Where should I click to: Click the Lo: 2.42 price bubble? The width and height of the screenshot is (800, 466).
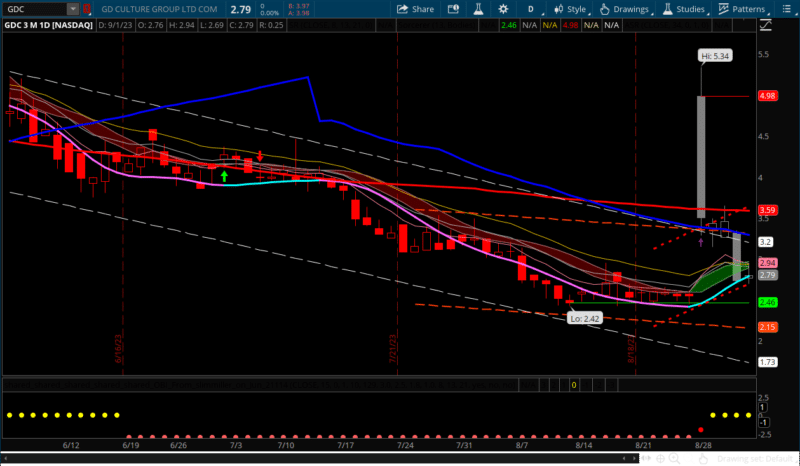(x=585, y=318)
